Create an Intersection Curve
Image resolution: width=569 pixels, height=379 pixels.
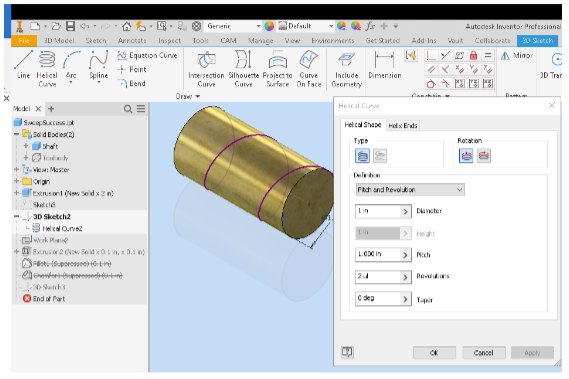(206, 69)
